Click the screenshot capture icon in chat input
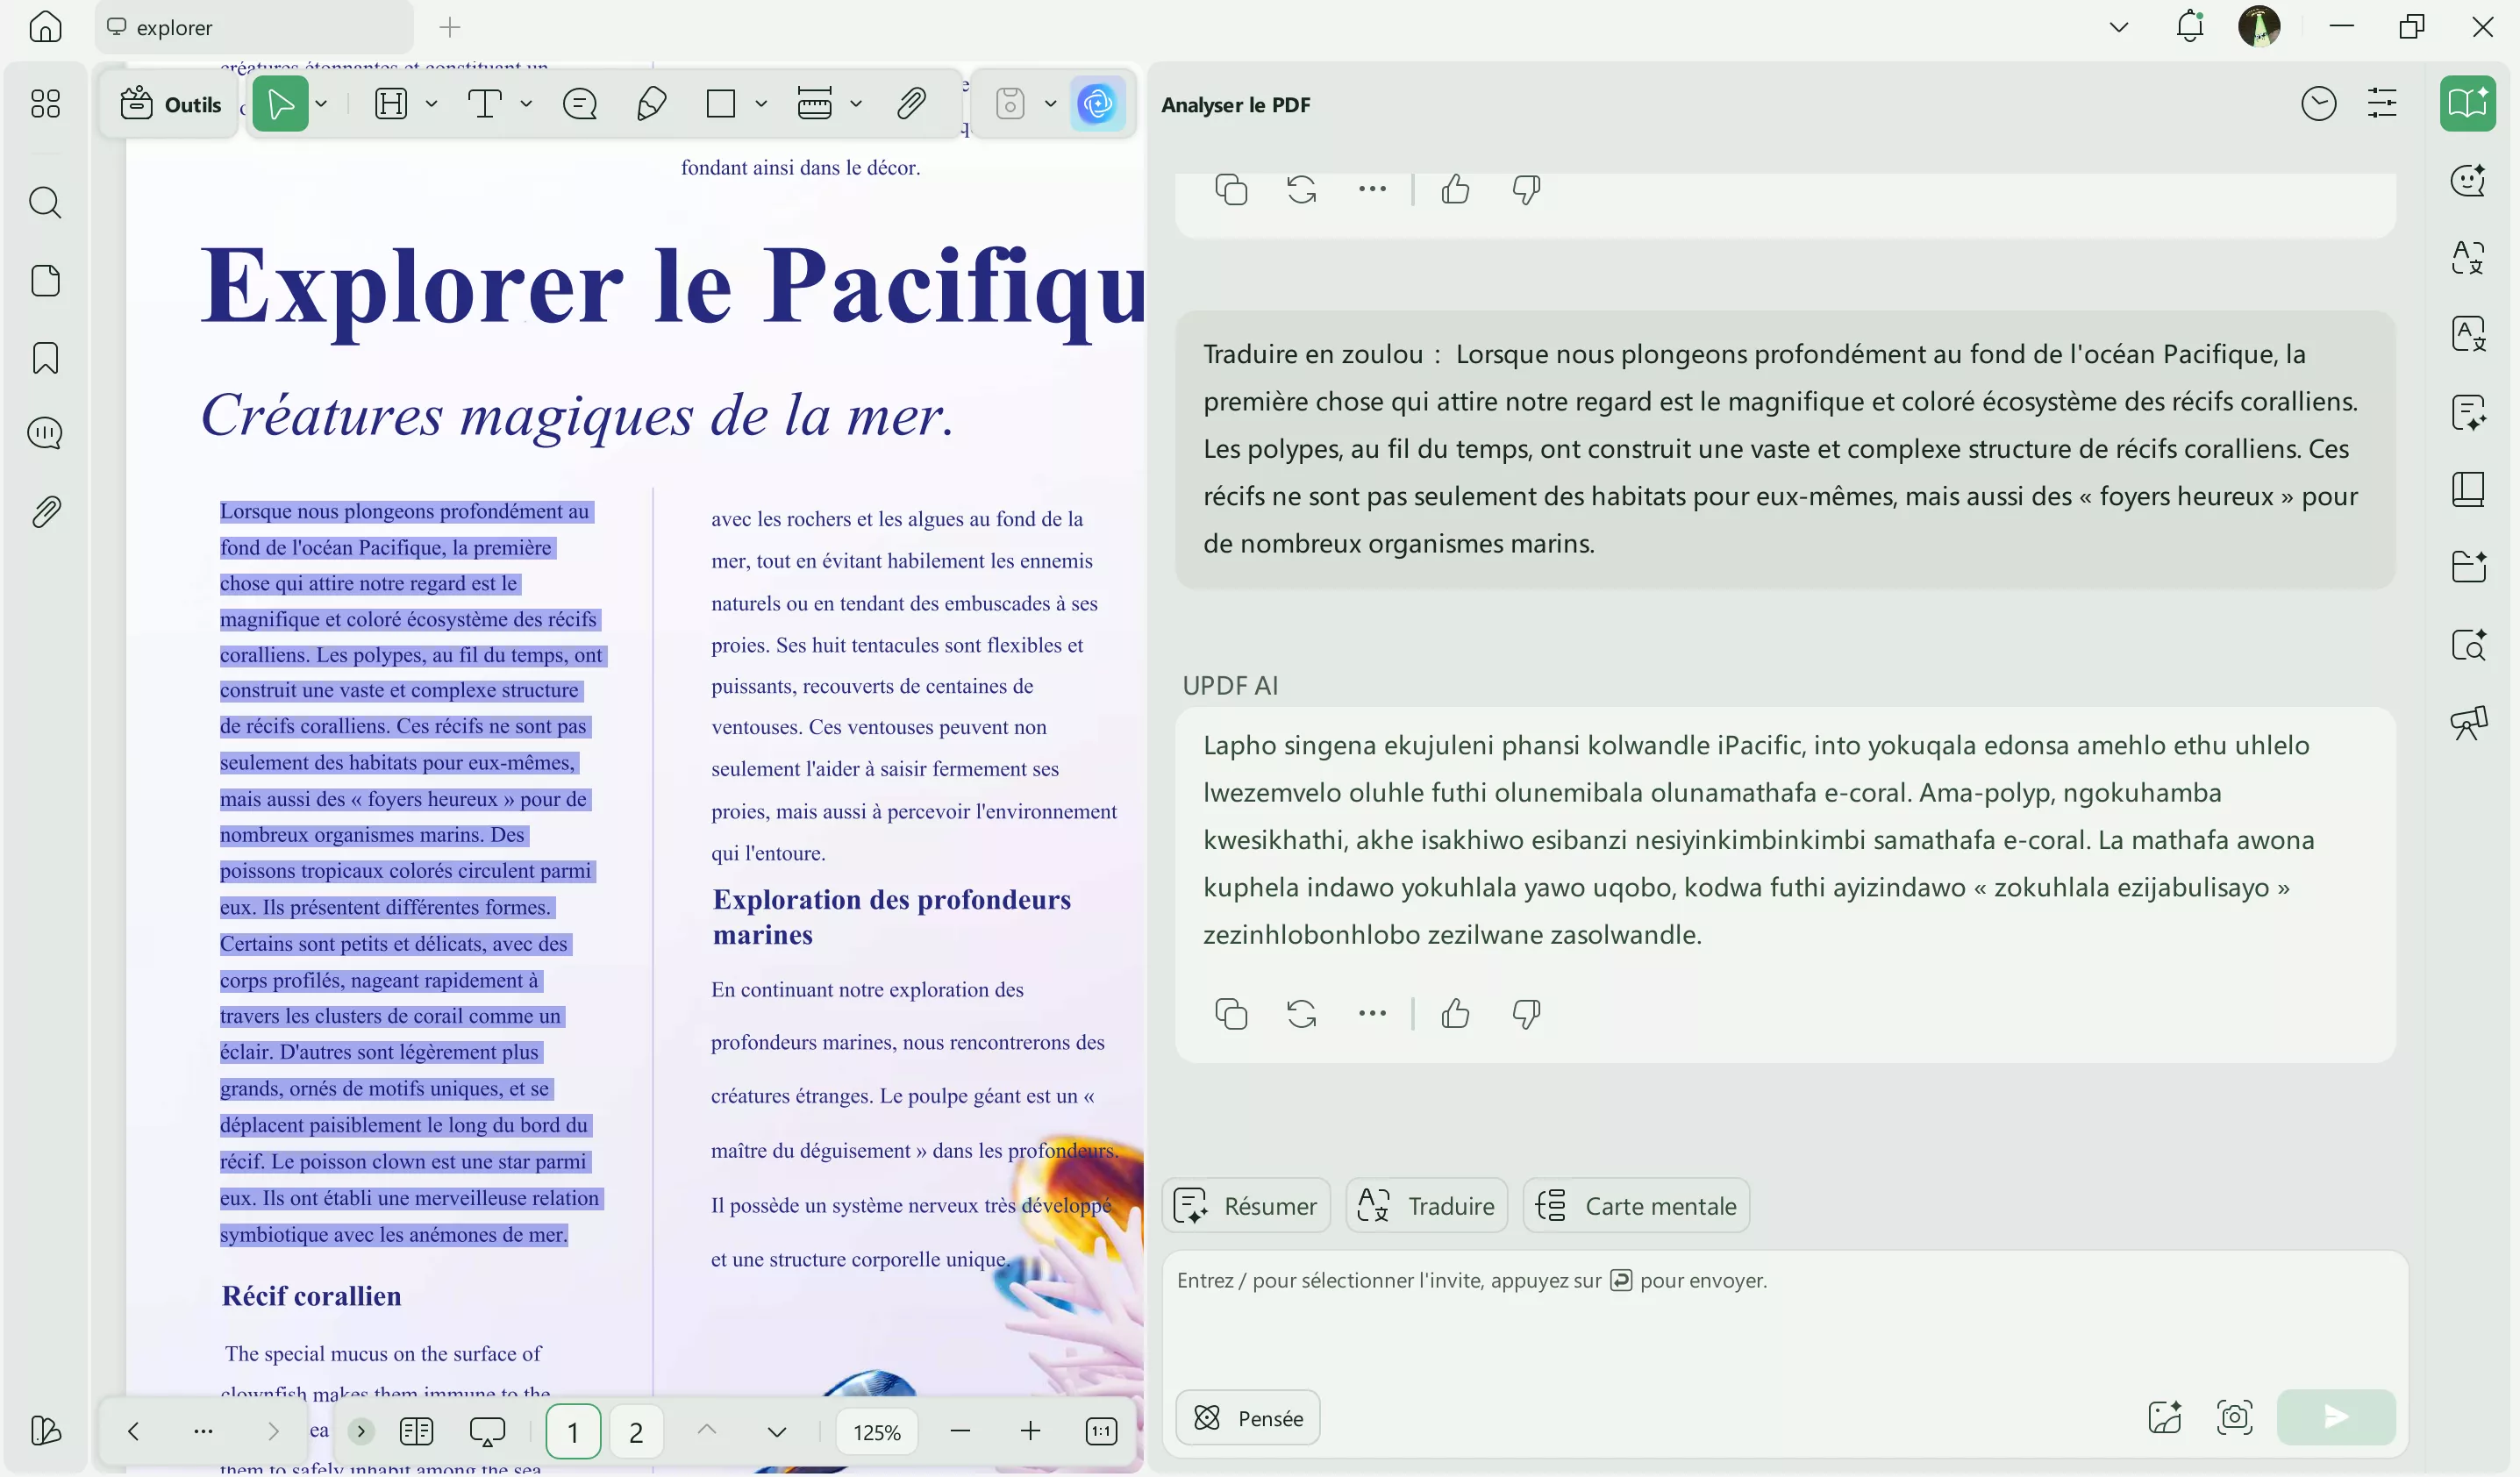The height and width of the screenshot is (1477, 2520). [x=2235, y=1417]
